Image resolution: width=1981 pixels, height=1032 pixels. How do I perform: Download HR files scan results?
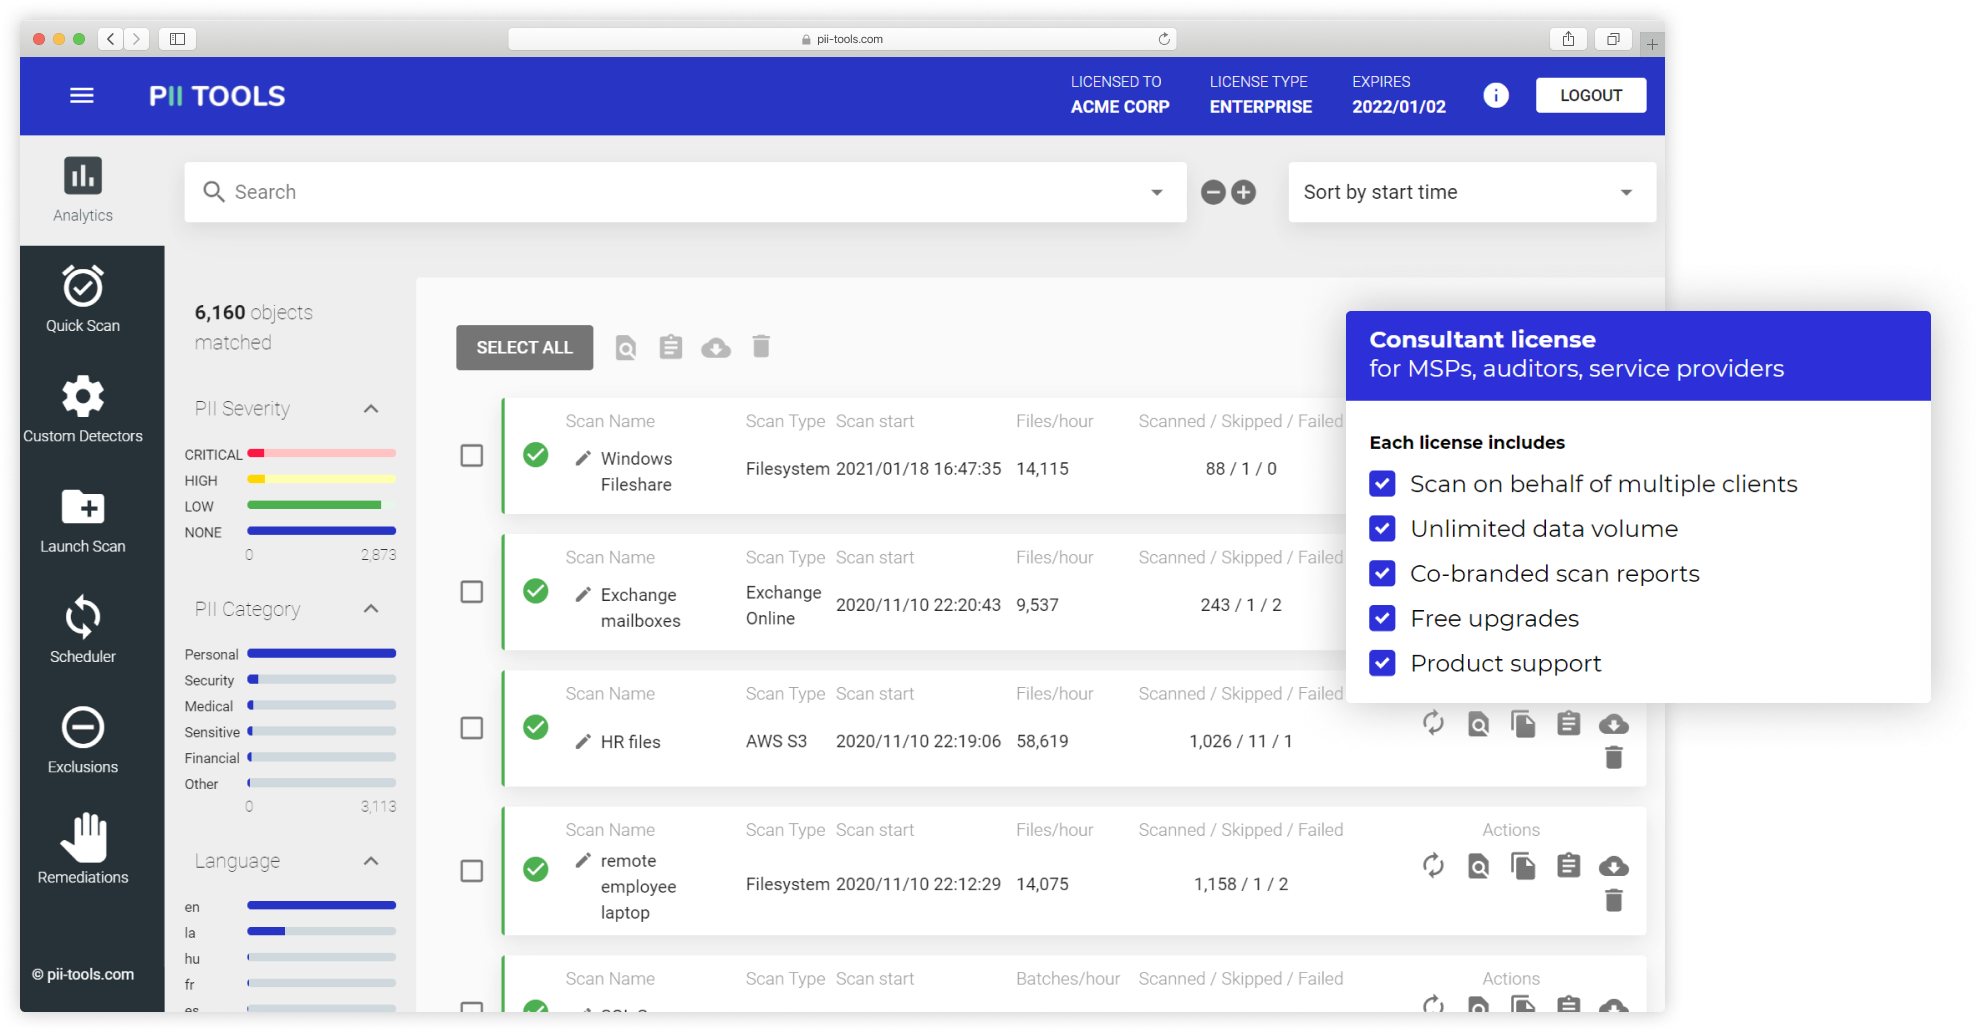[1613, 724]
